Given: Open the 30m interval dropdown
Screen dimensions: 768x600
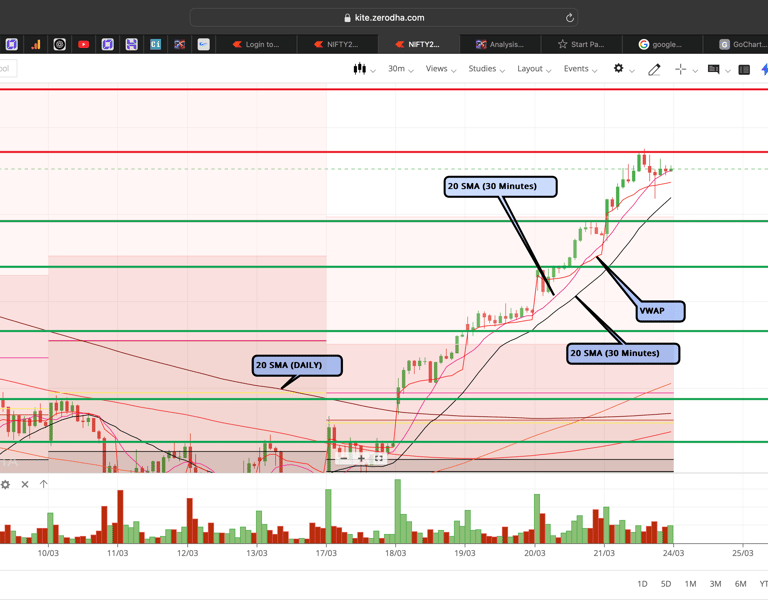Looking at the screenshot, I should (401, 69).
